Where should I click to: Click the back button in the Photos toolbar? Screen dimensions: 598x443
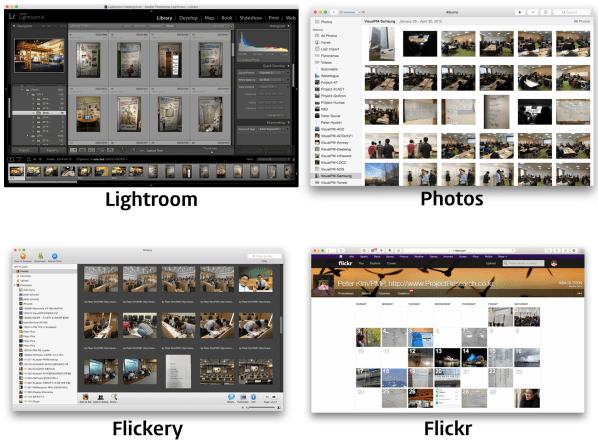click(334, 12)
